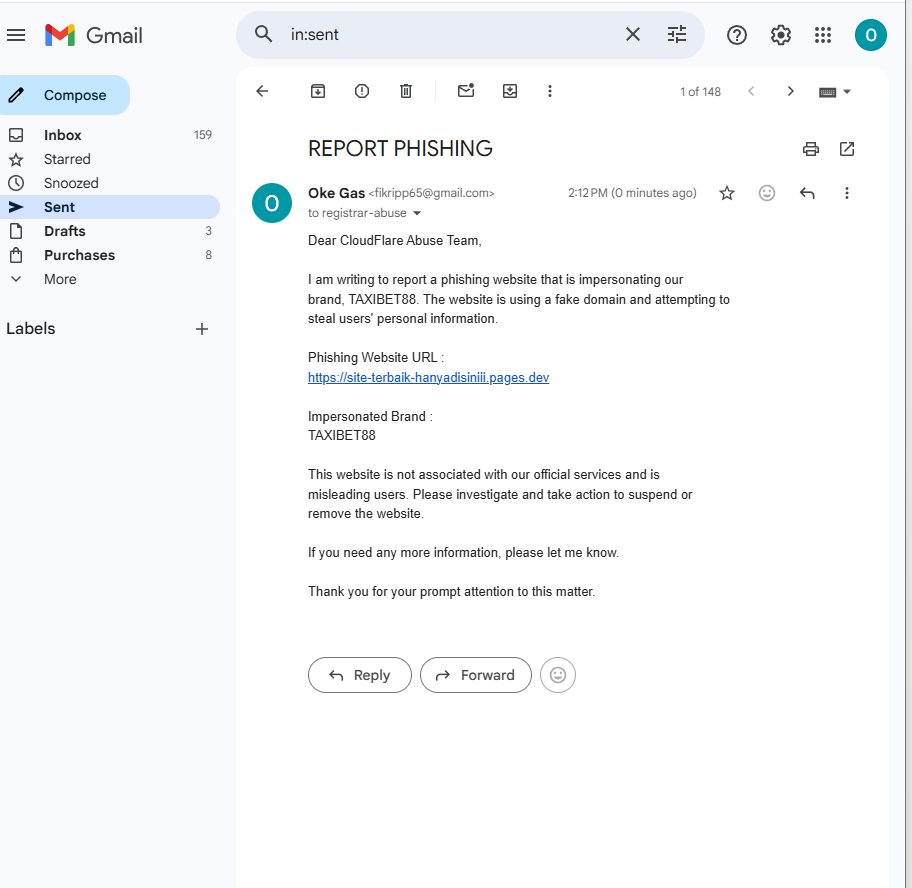Add emoji reaction in message header
The width and height of the screenshot is (912, 888).
[767, 193]
